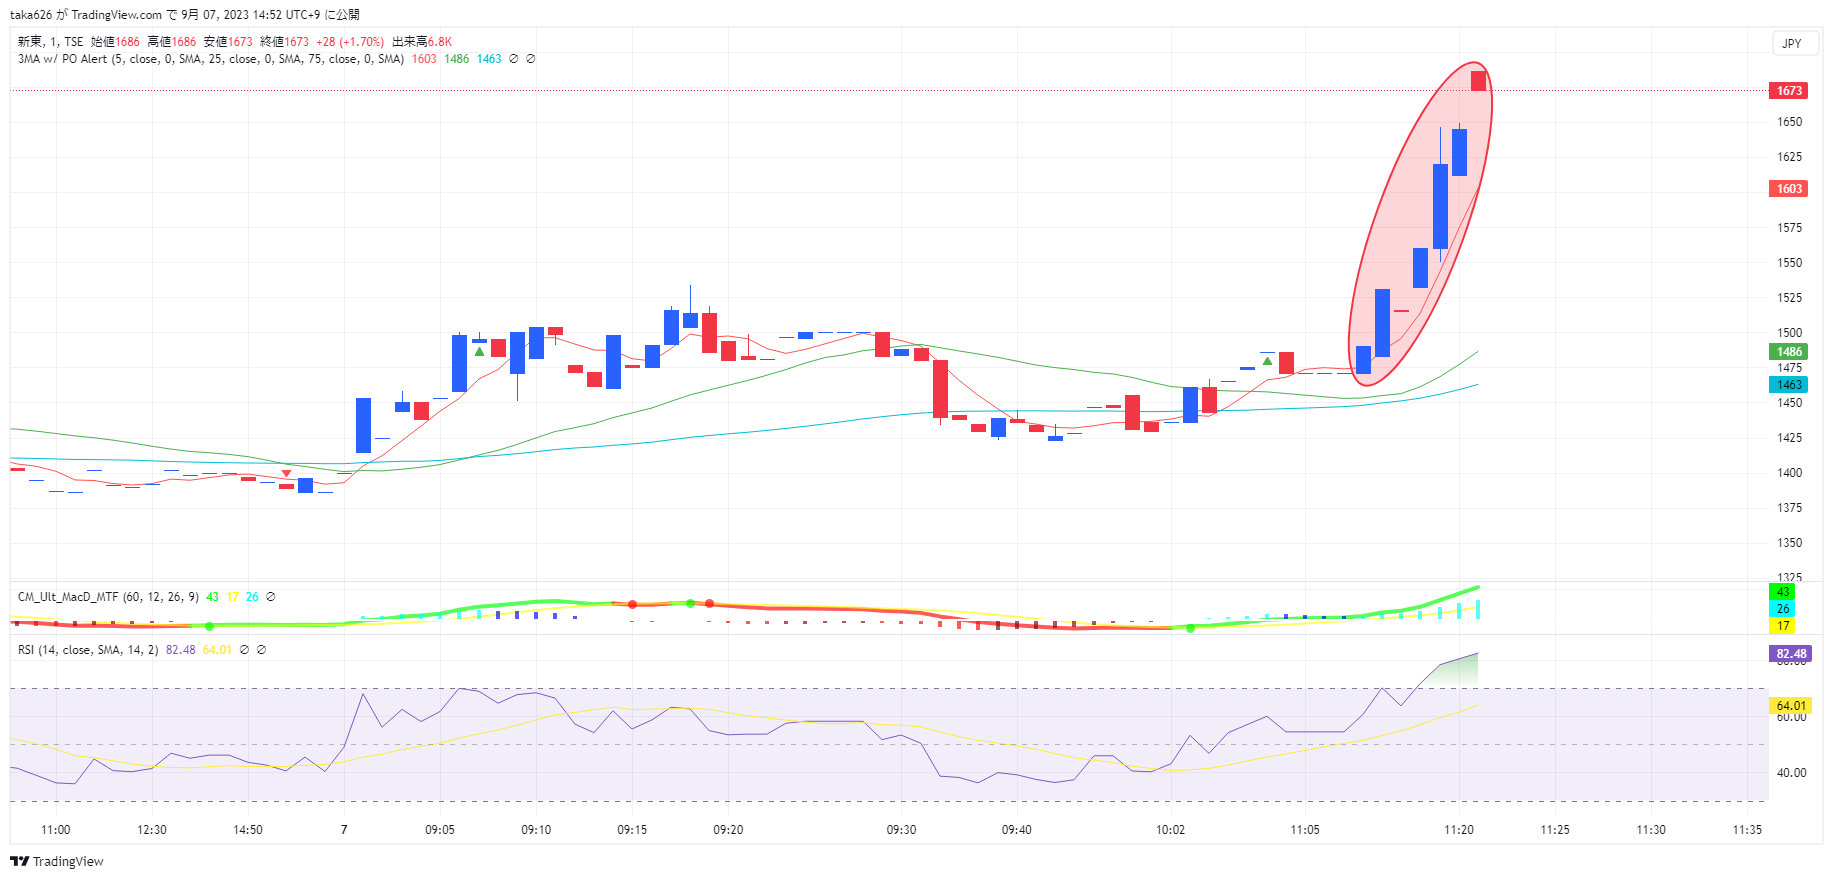Click the 09:30 label on time axis
Viewport: 1833px width, 879px height.
click(901, 830)
